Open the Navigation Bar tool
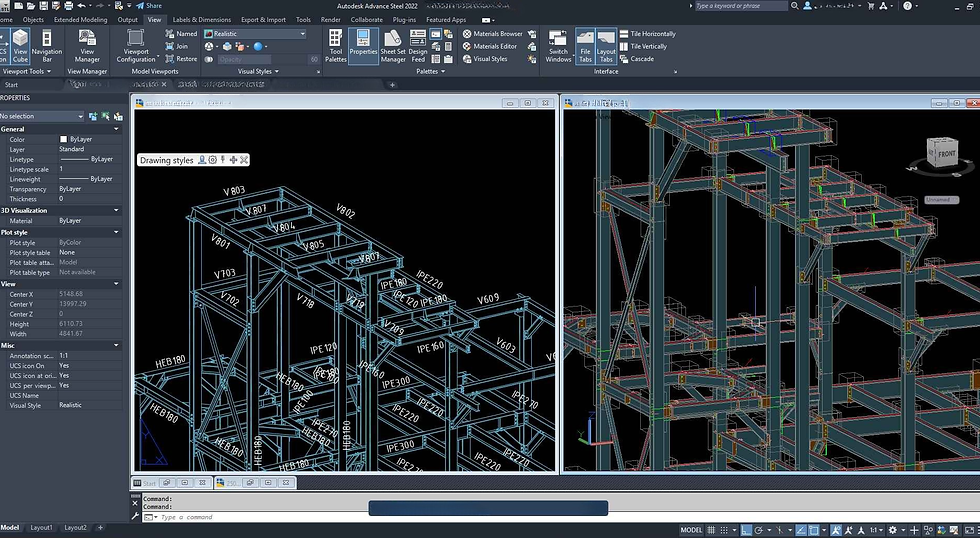980x538 pixels. (47, 46)
